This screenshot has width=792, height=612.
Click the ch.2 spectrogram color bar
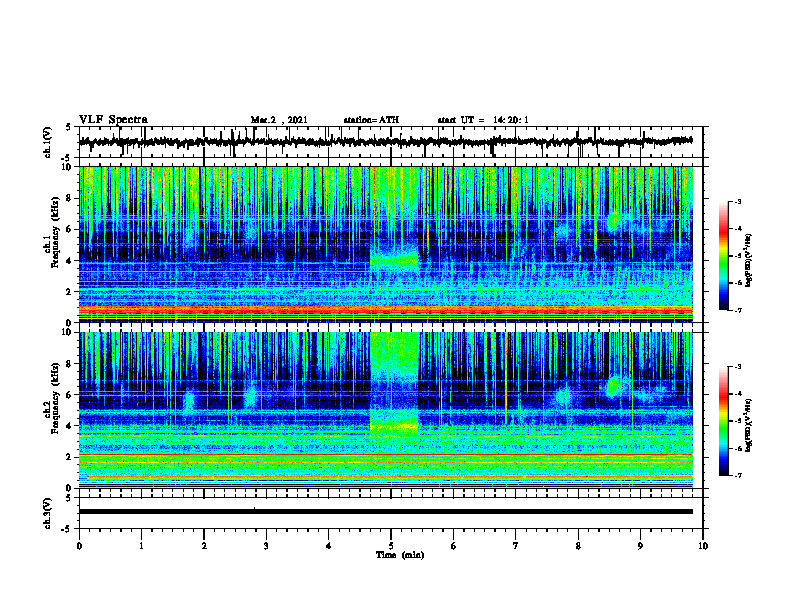(x=723, y=421)
